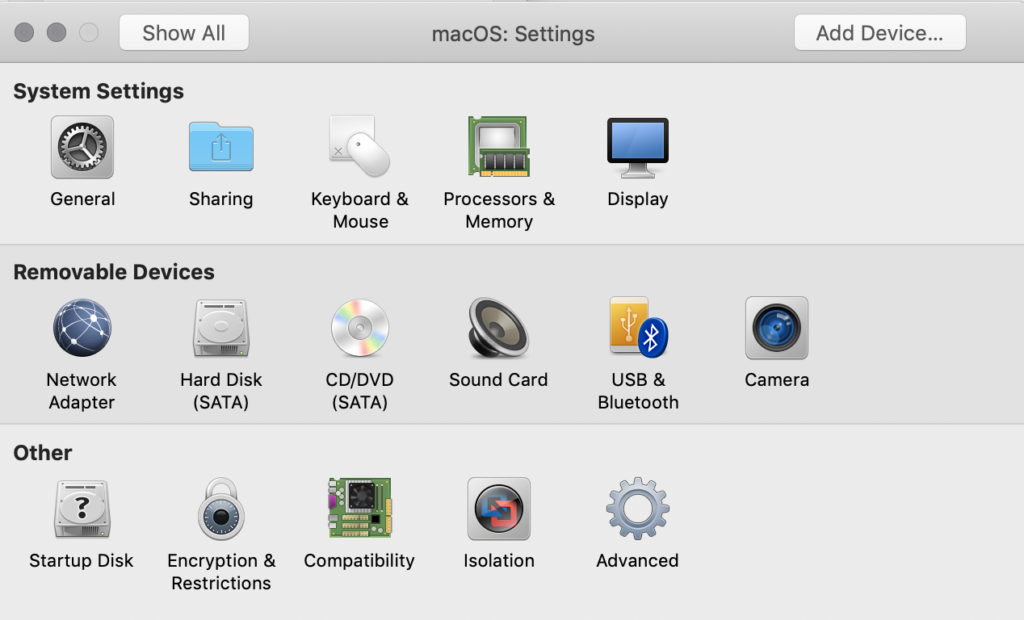Click the Add Device... button
1024x620 pixels.
[x=879, y=33]
